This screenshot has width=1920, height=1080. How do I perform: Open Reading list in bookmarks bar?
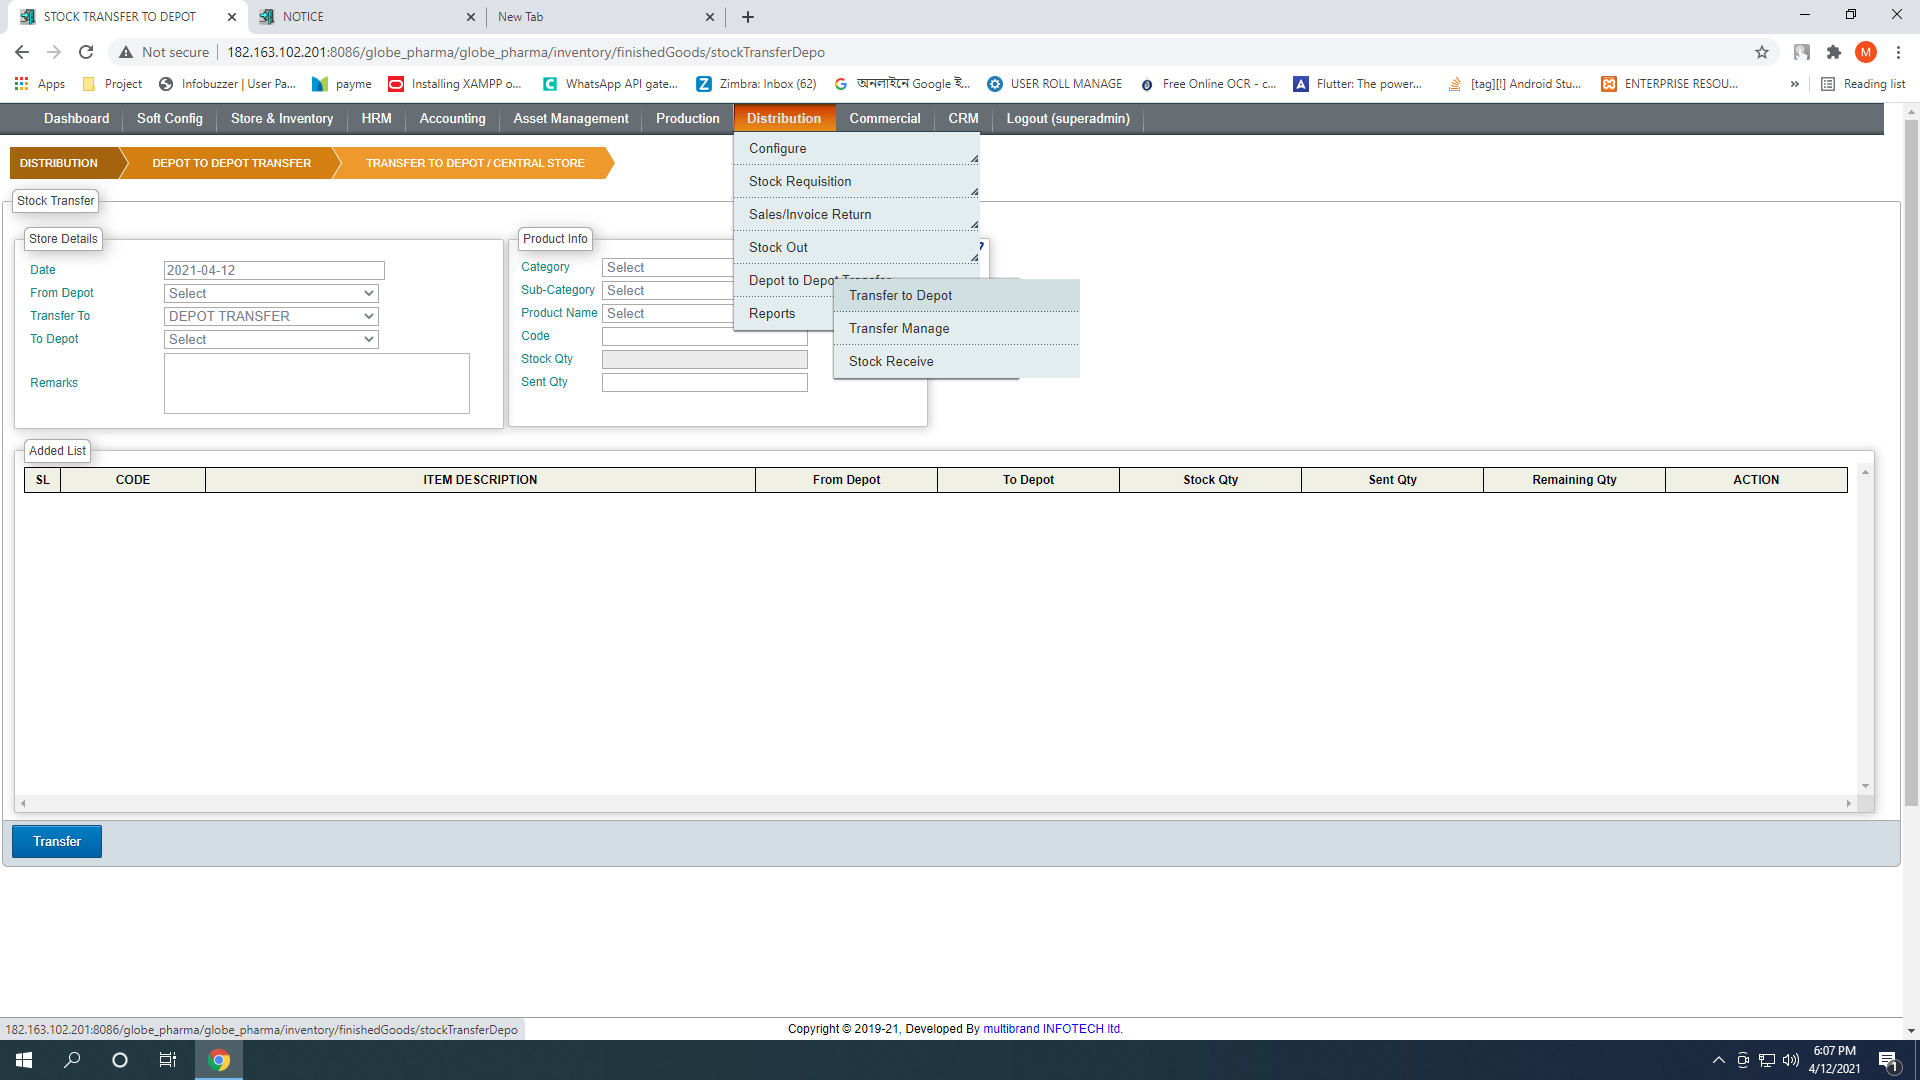coord(1863,84)
